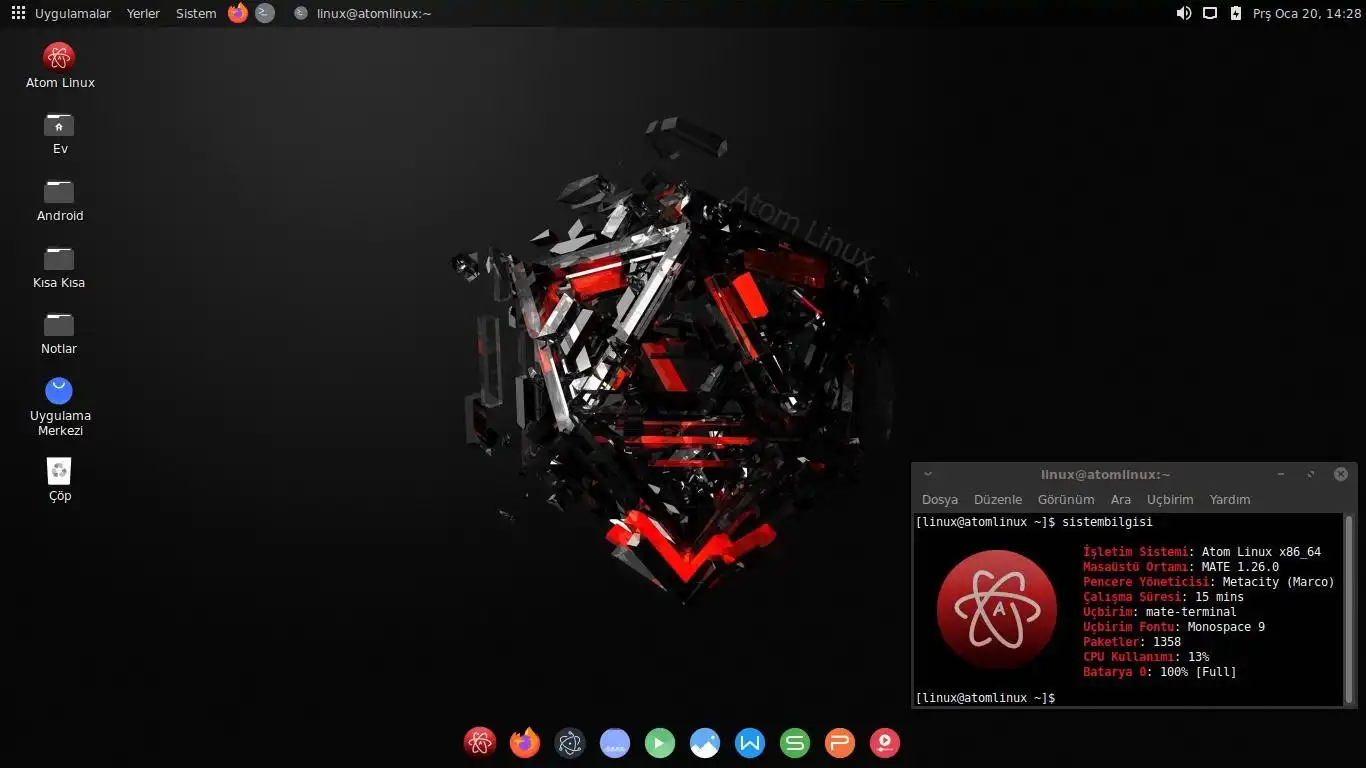Launch terminal from top panel launcher

(x=265, y=13)
